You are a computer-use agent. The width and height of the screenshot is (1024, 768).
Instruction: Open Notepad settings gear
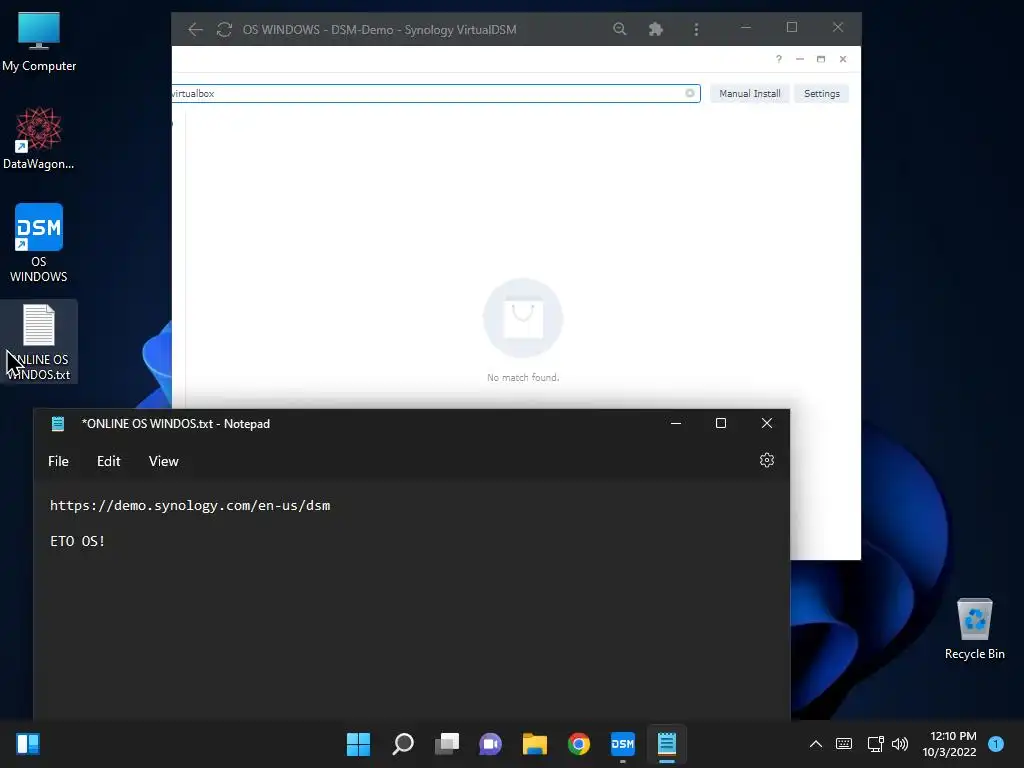click(767, 460)
